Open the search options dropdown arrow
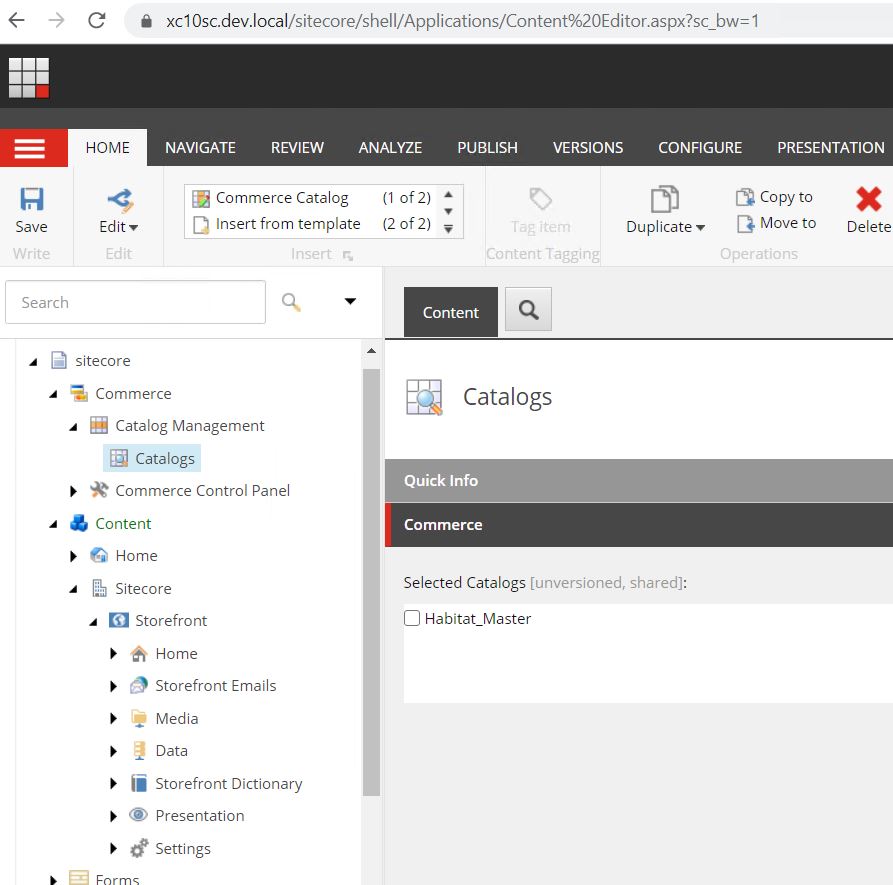 (350, 302)
